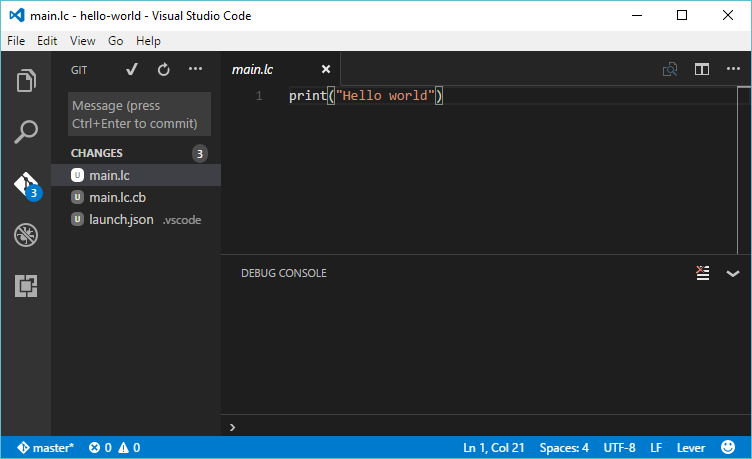Refresh the Git changes list
Screen dimensions: 752x459
click(x=163, y=69)
